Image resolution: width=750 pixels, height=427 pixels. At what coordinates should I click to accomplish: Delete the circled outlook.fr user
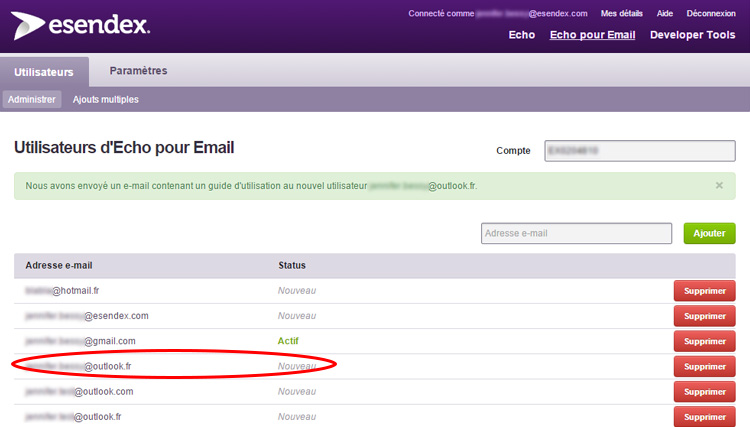tap(704, 366)
